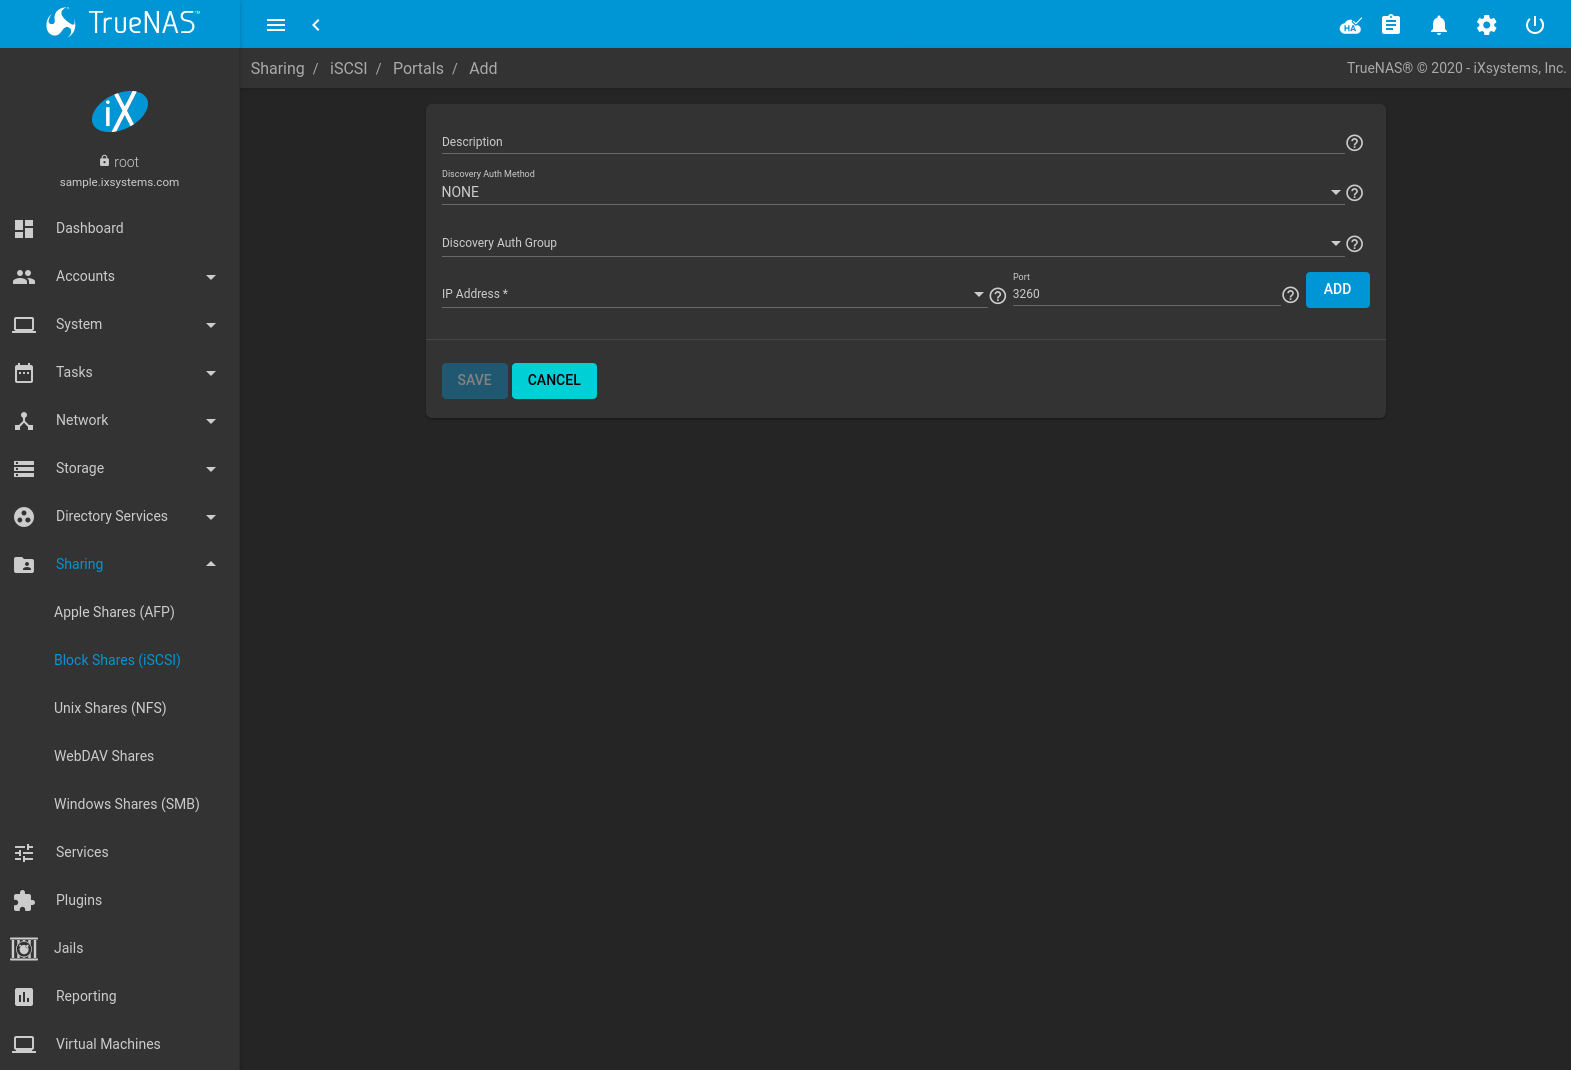
Task: Click the Directory Services icon
Action: point(24,517)
